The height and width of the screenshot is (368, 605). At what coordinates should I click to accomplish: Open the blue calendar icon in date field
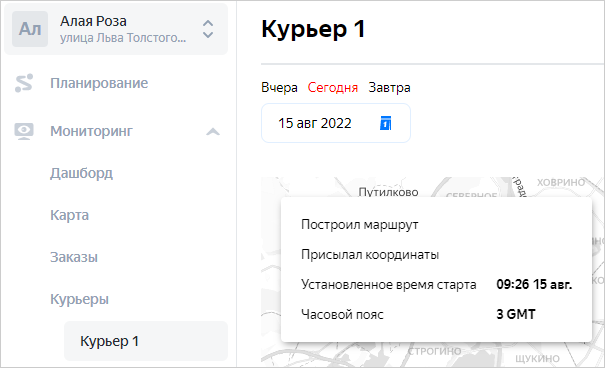(x=385, y=123)
